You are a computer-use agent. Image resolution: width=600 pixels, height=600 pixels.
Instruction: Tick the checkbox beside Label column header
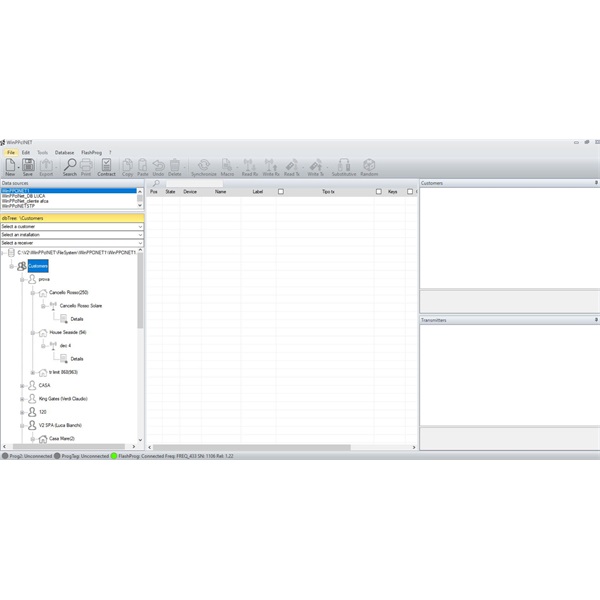[x=281, y=191]
